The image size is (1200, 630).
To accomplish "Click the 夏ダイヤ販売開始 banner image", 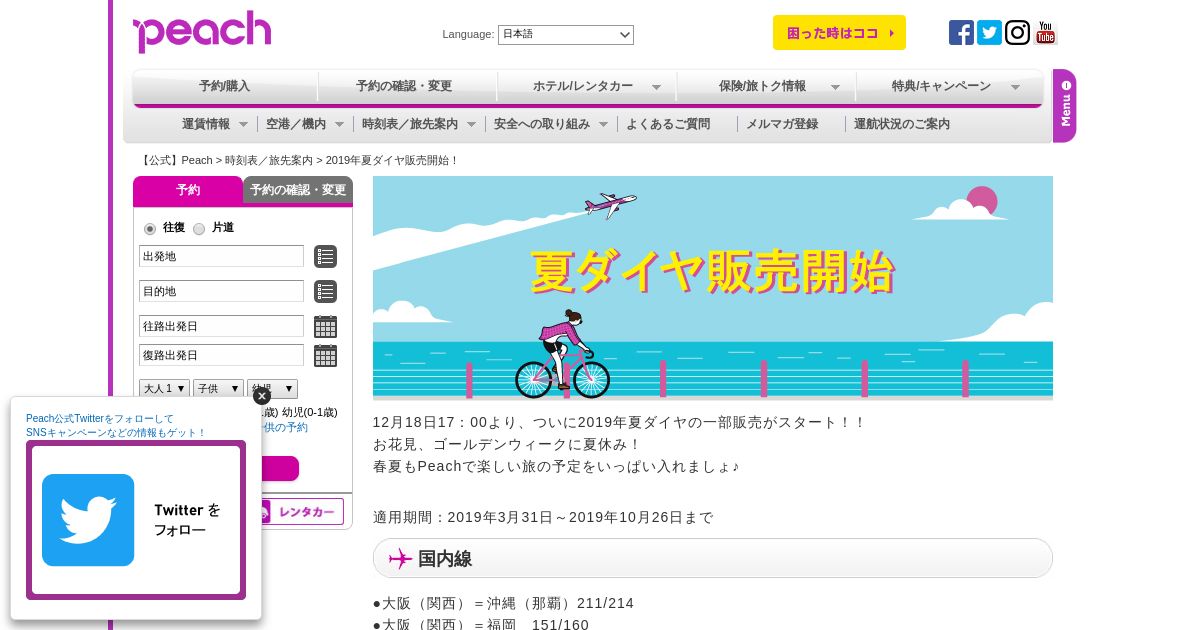I will point(713,288).
